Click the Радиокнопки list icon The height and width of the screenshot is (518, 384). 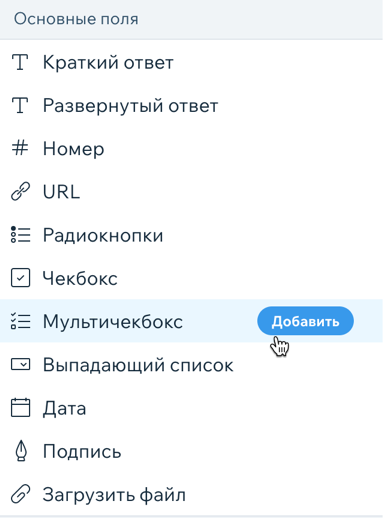20,234
